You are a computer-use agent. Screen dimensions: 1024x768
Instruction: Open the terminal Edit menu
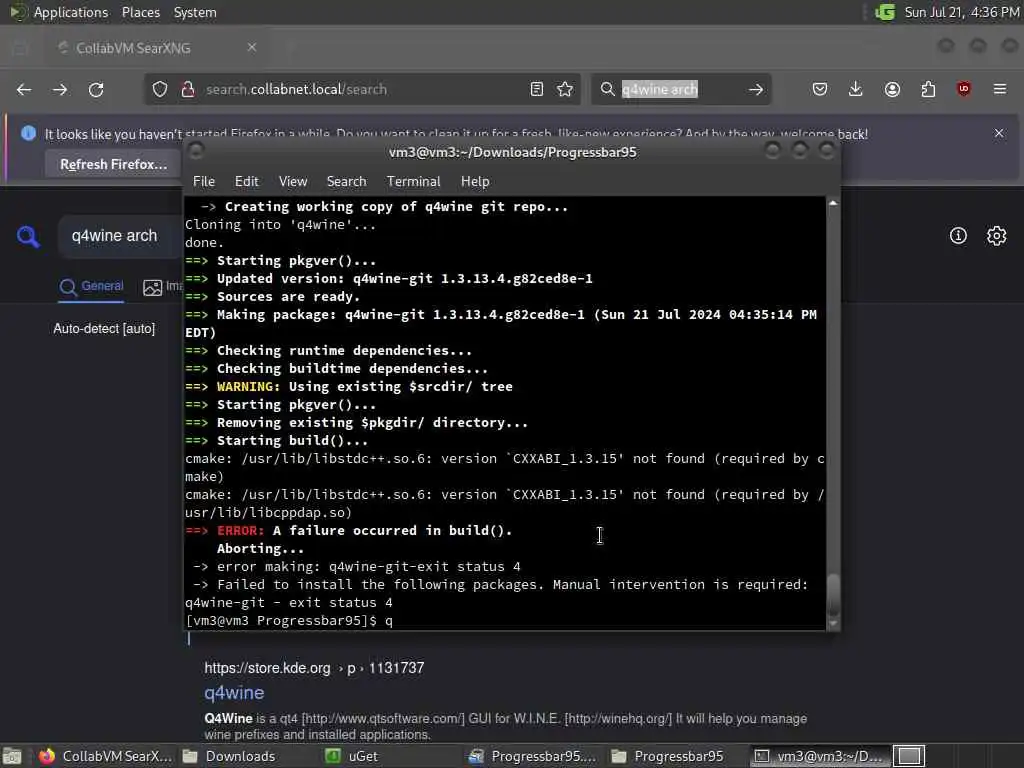246,182
